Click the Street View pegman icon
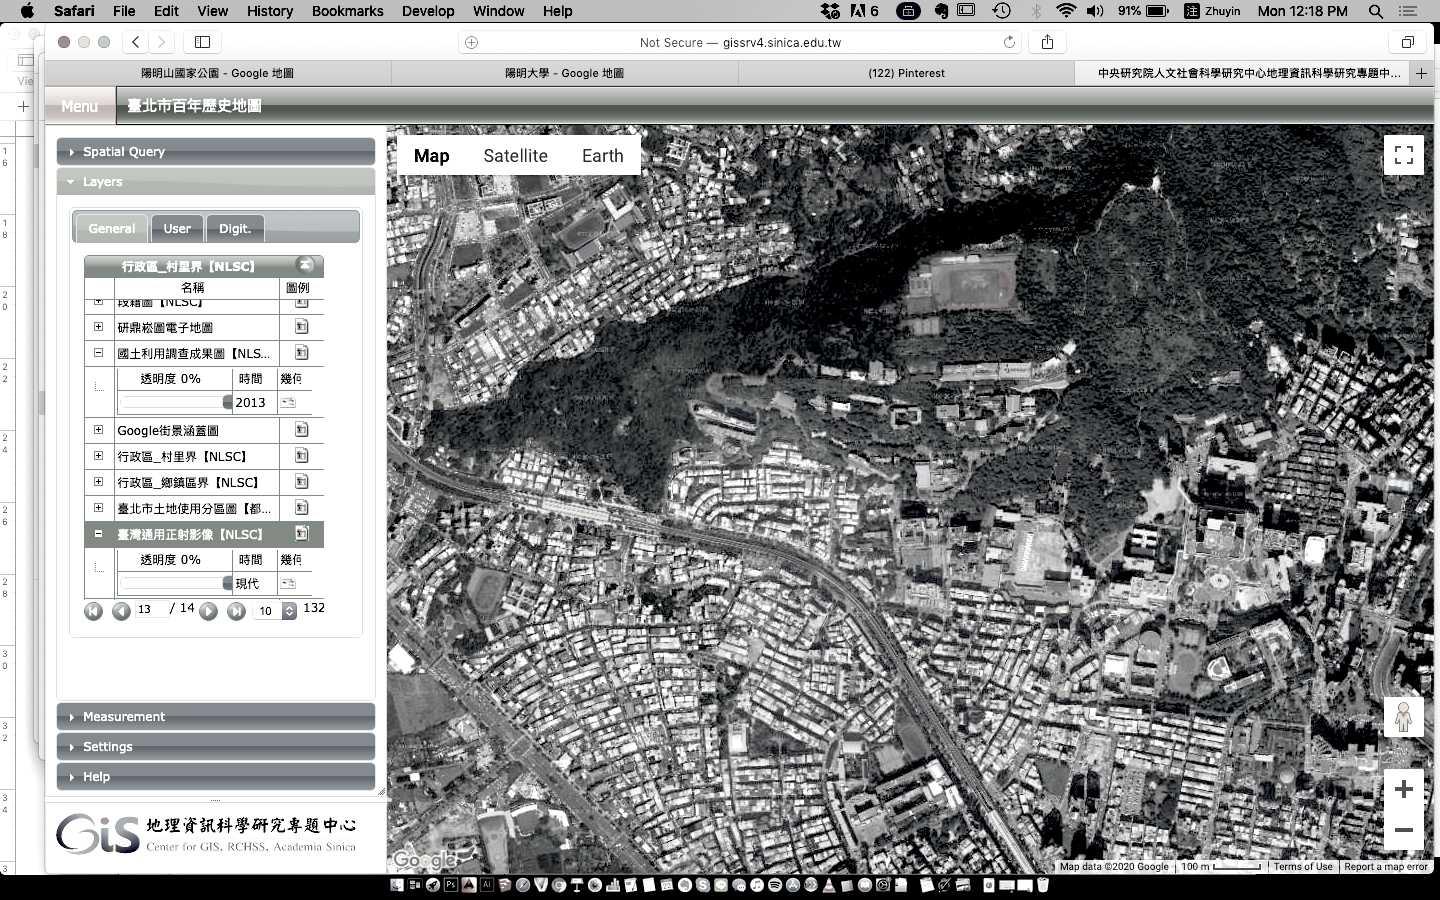This screenshot has width=1440, height=900. coord(1403,717)
